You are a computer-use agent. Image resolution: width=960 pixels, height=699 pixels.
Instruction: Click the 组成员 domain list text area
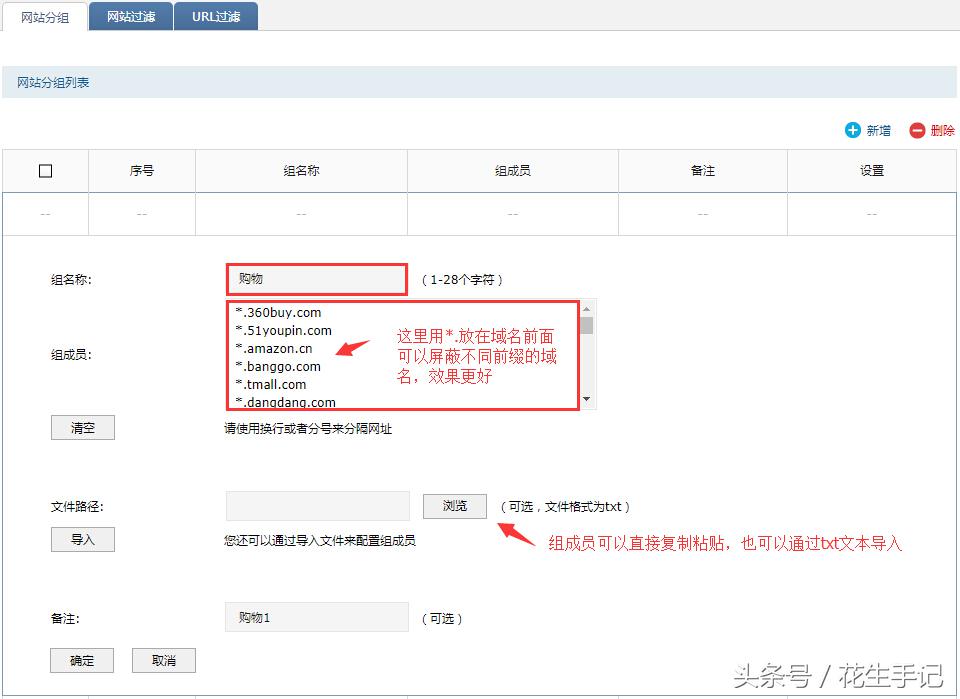click(x=400, y=355)
